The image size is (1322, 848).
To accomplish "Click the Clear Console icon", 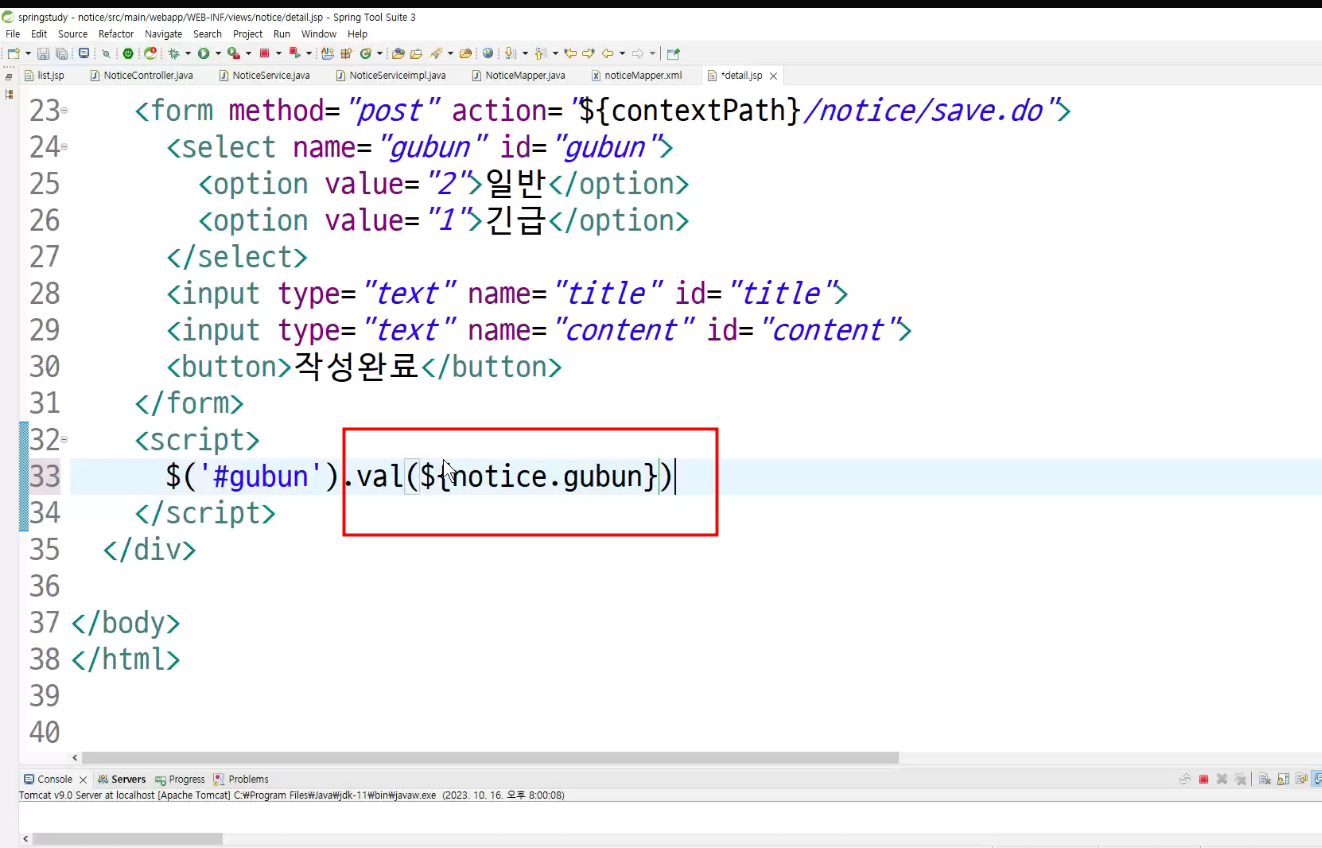I will (1265, 779).
